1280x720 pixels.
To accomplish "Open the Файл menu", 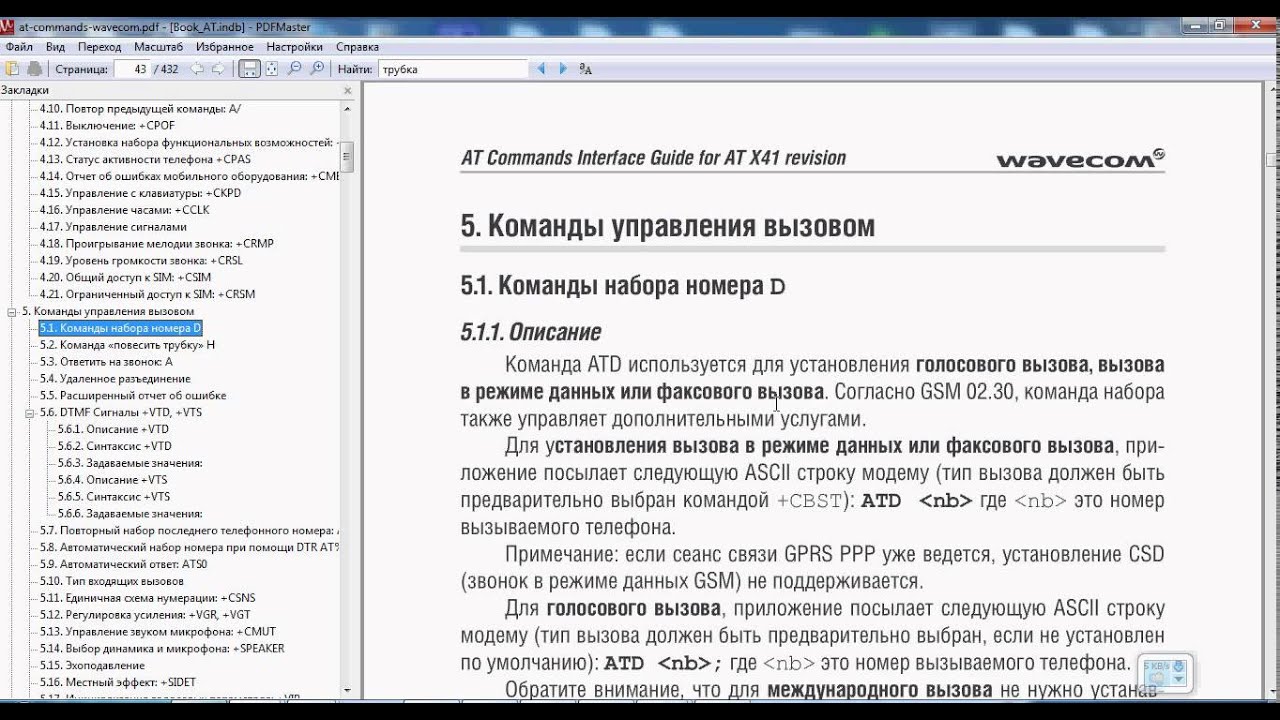I will [x=19, y=47].
